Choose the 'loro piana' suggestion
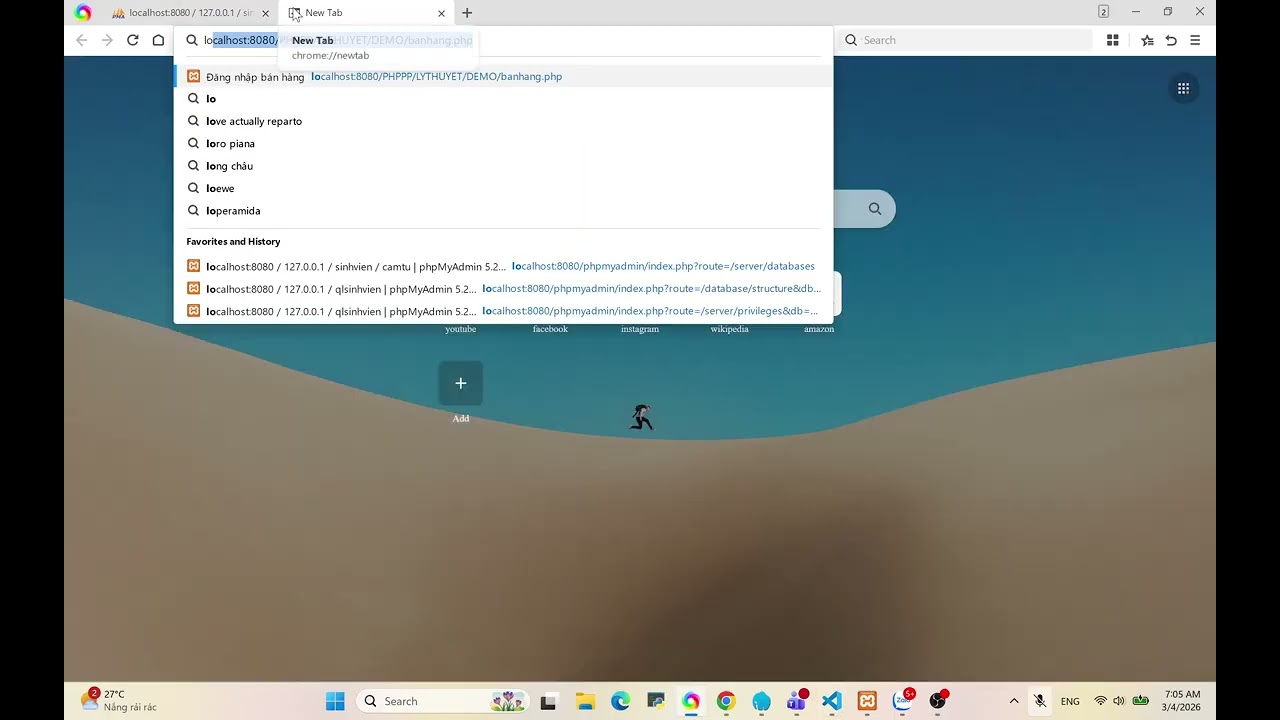Image resolution: width=1280 pixels, height=720 pixels. [x=503, y=143]
